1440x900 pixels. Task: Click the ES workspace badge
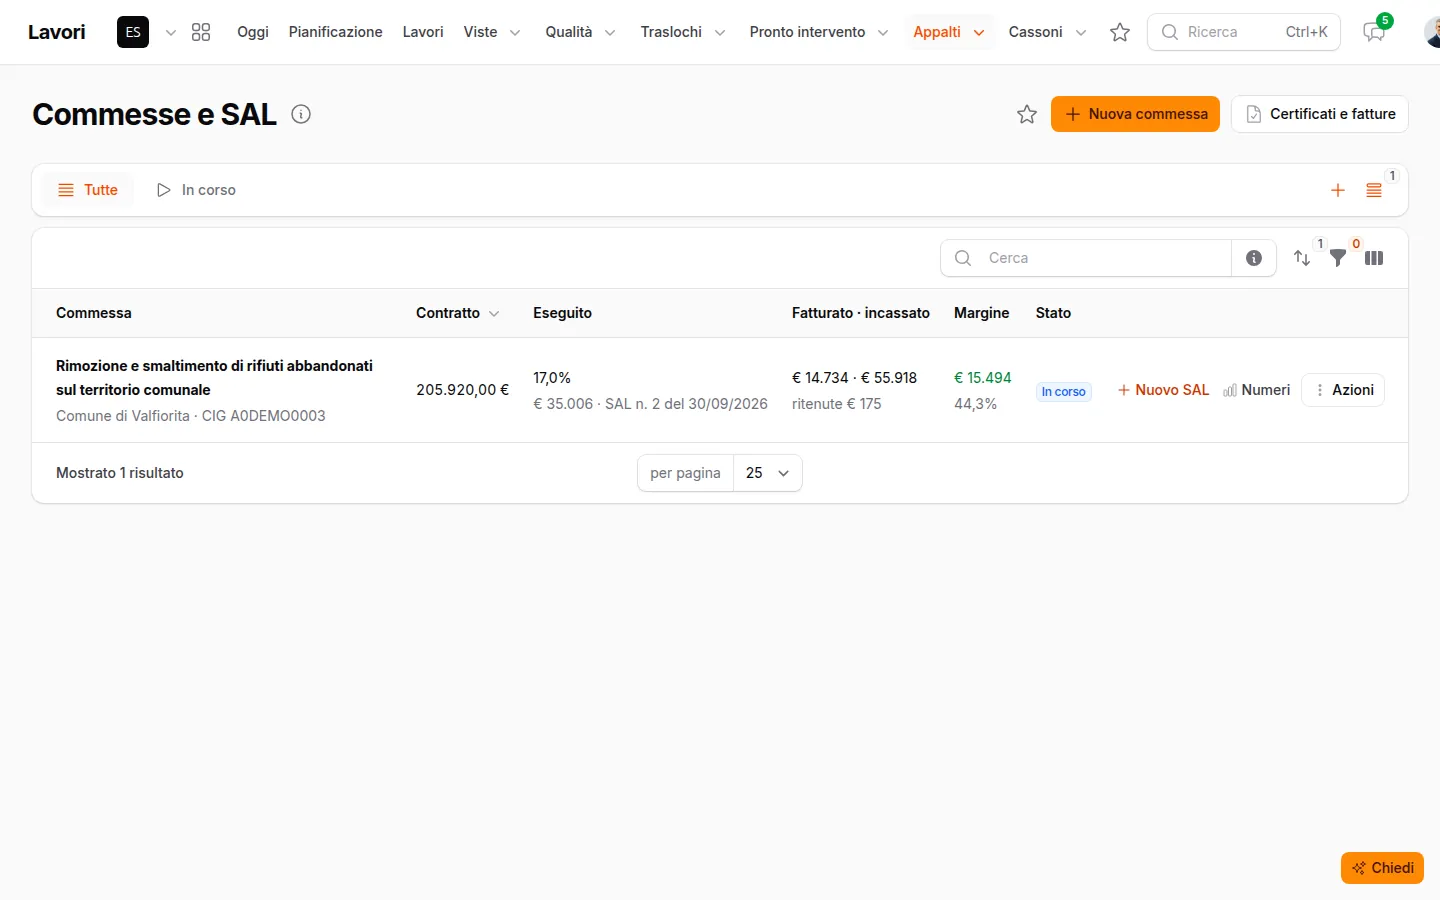coord(133,32)
